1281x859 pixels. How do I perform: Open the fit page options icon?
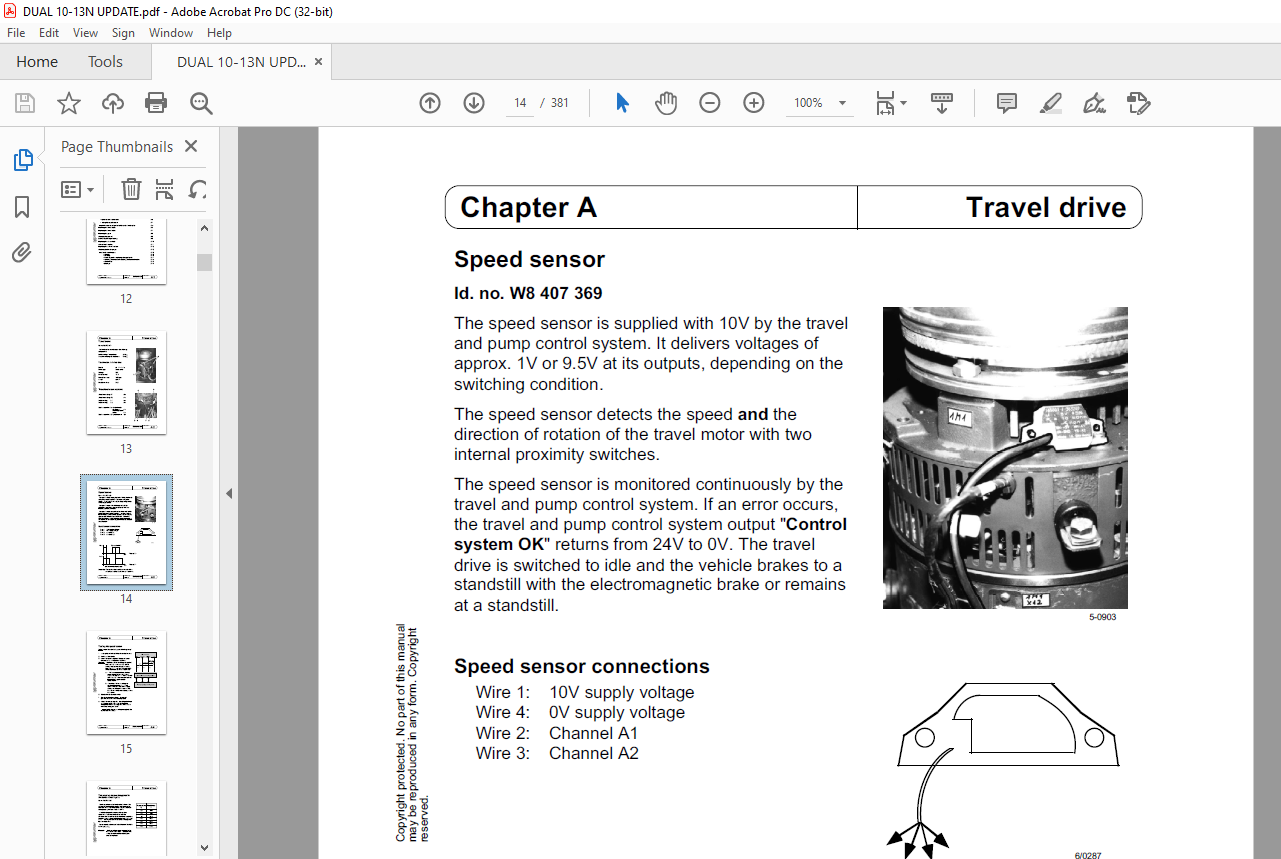(885, 103)
